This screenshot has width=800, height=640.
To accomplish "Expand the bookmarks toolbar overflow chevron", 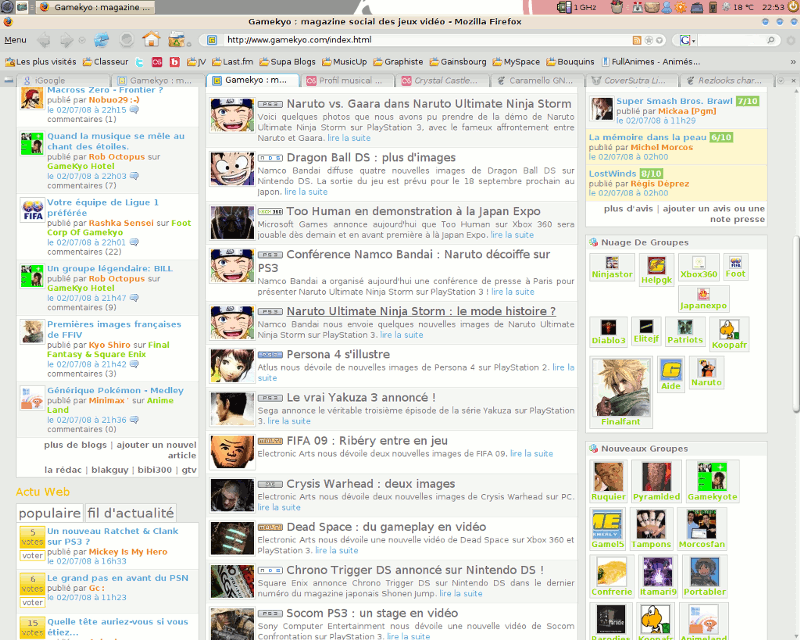I will pos(793,62).
